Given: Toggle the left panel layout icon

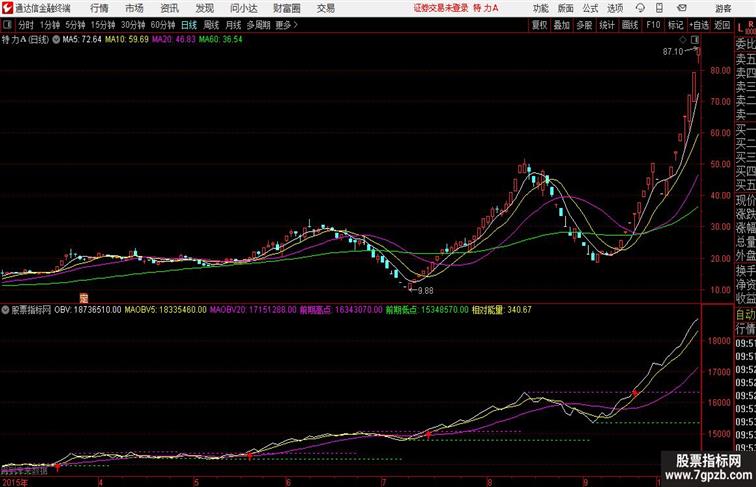Looking at the screenshot, I should tap(7, 25).
